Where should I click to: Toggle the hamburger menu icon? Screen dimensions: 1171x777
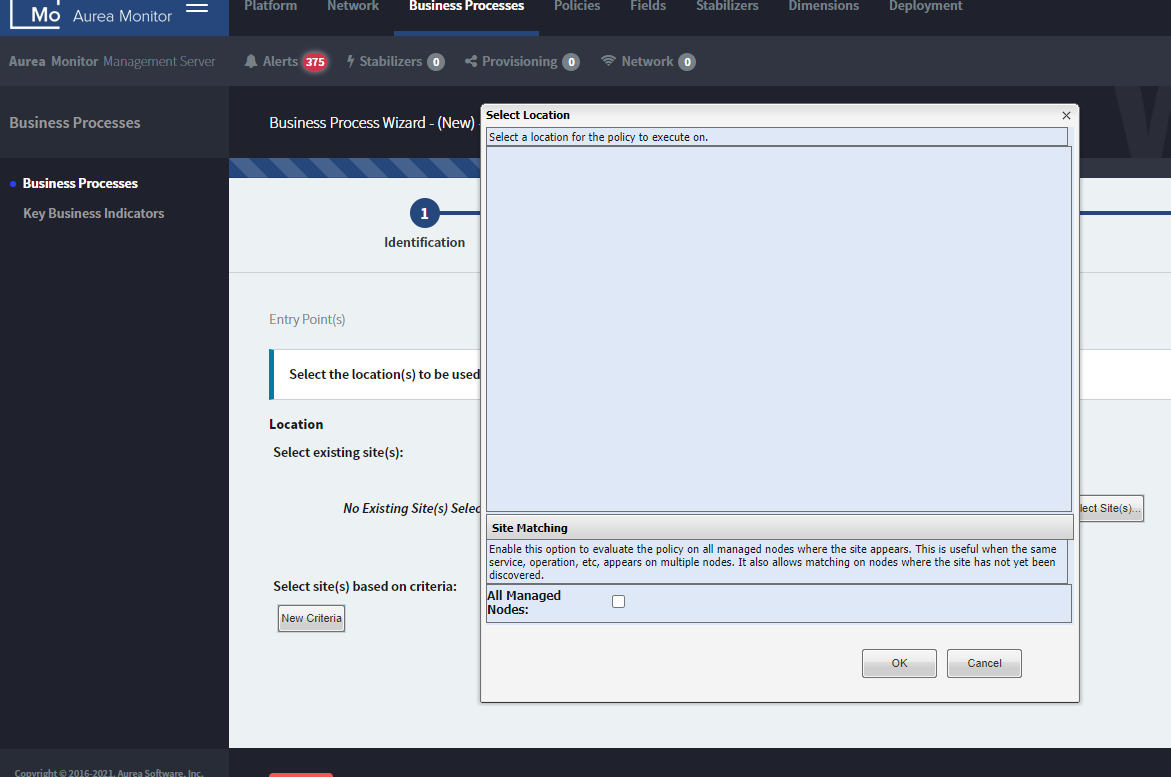[x=197, y=8]
